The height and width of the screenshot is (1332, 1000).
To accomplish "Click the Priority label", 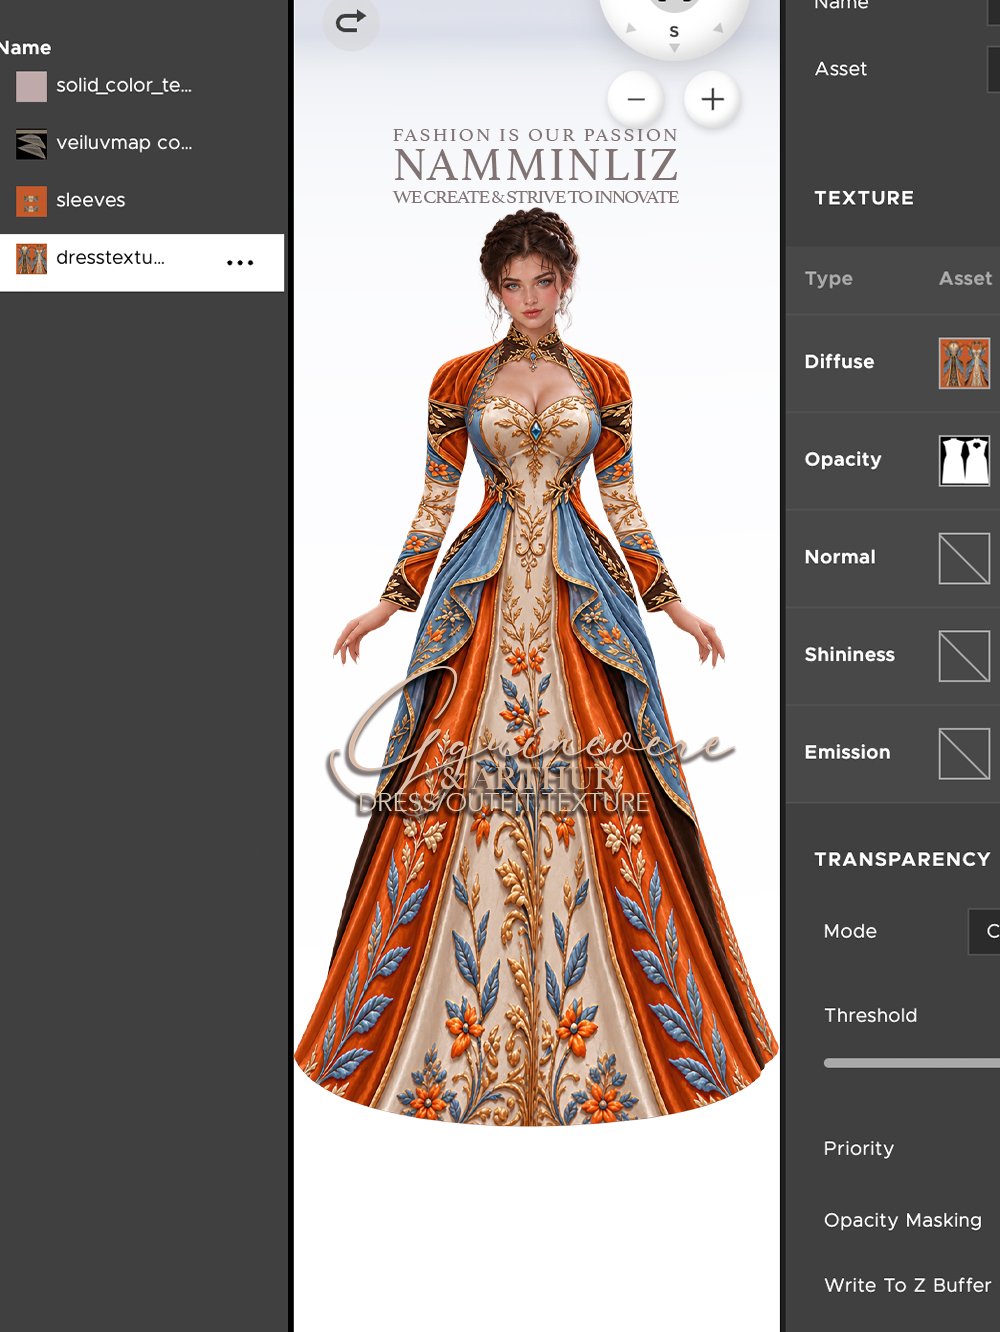I will point(858,1148).
